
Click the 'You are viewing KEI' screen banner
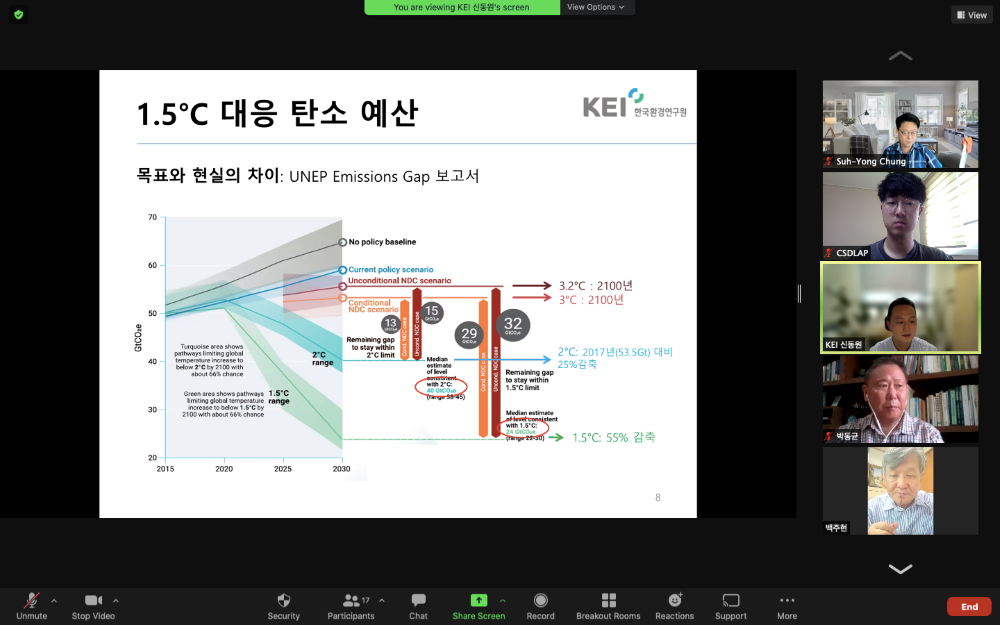pyautogui.click(x=462, y=7)
